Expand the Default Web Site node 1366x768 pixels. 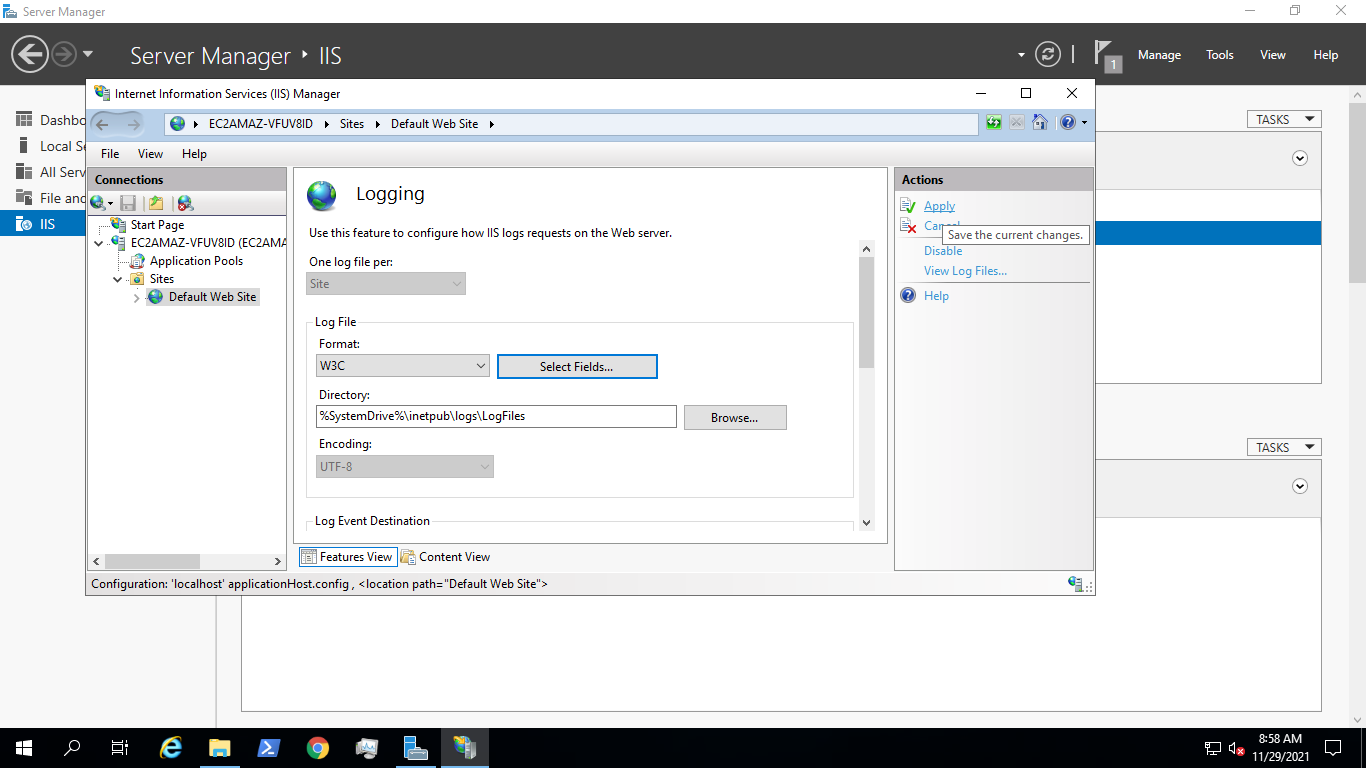pyautogui.click(x=136, y=296)
